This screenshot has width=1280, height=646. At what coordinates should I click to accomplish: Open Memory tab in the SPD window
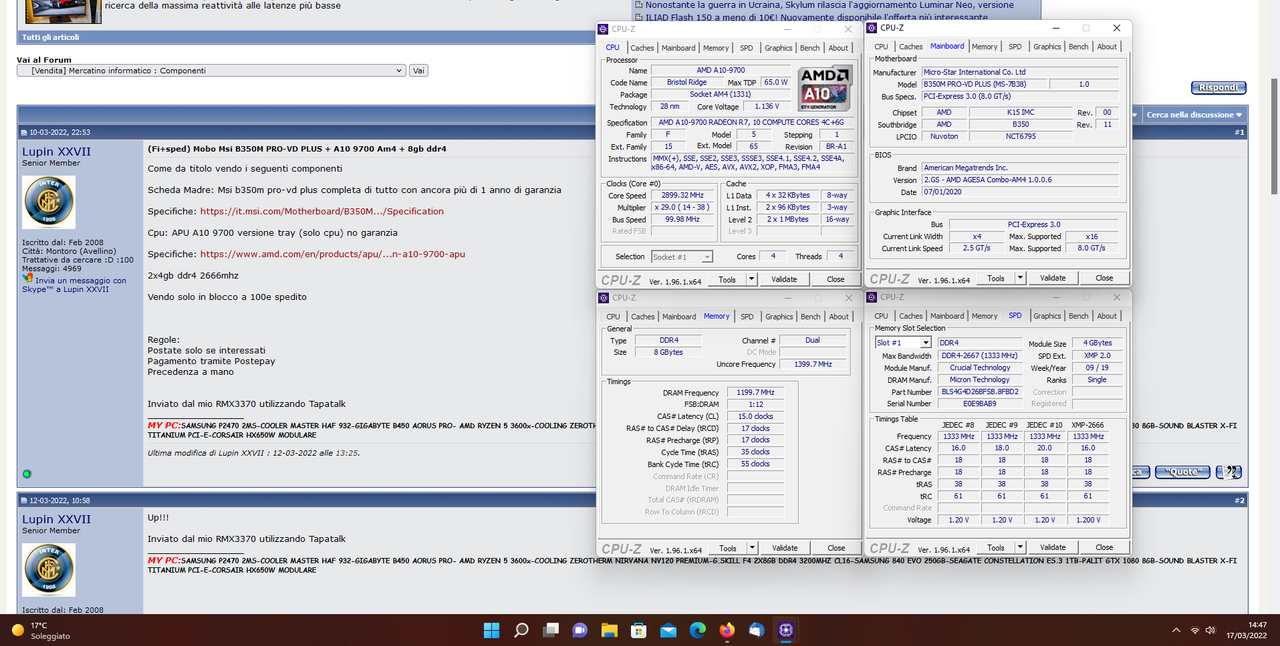point(985,316)
